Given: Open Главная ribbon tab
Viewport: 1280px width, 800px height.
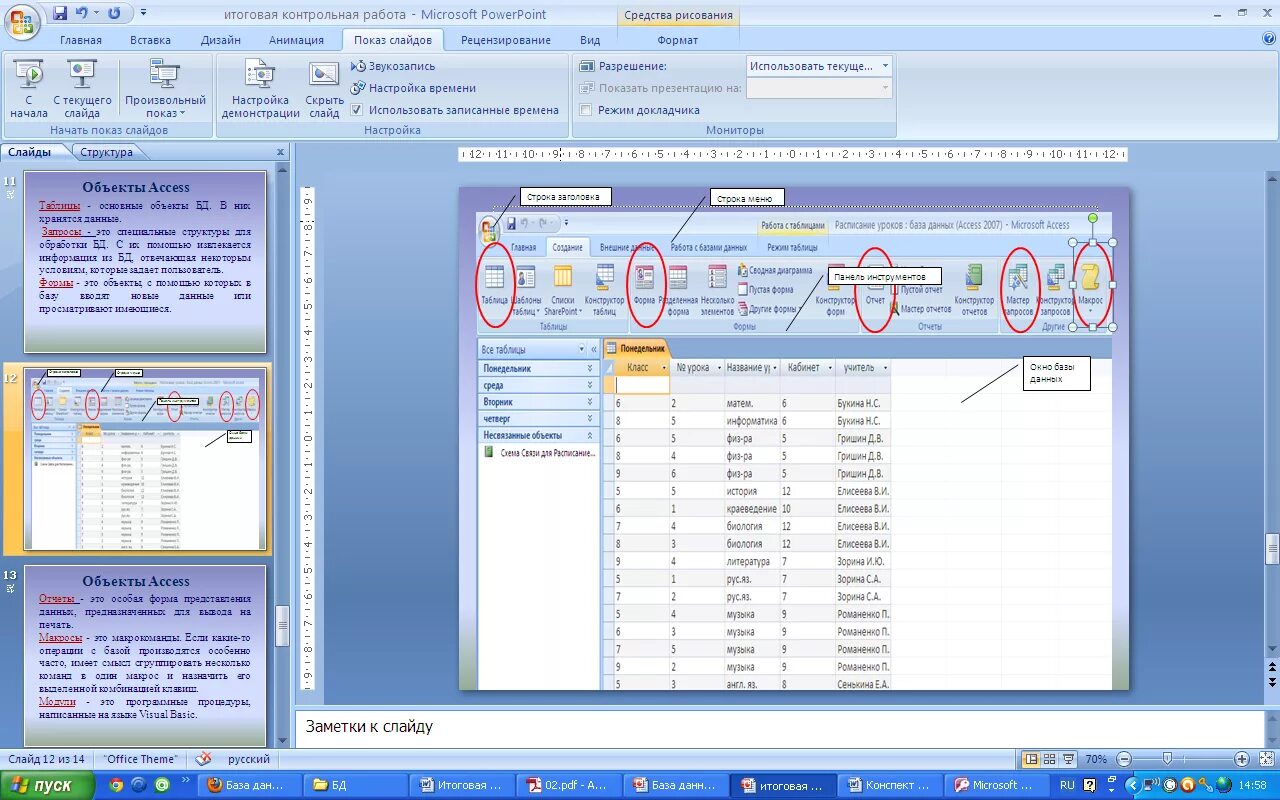Looking at the screenshot, I should pyautogui.click(x=80, y=40).
